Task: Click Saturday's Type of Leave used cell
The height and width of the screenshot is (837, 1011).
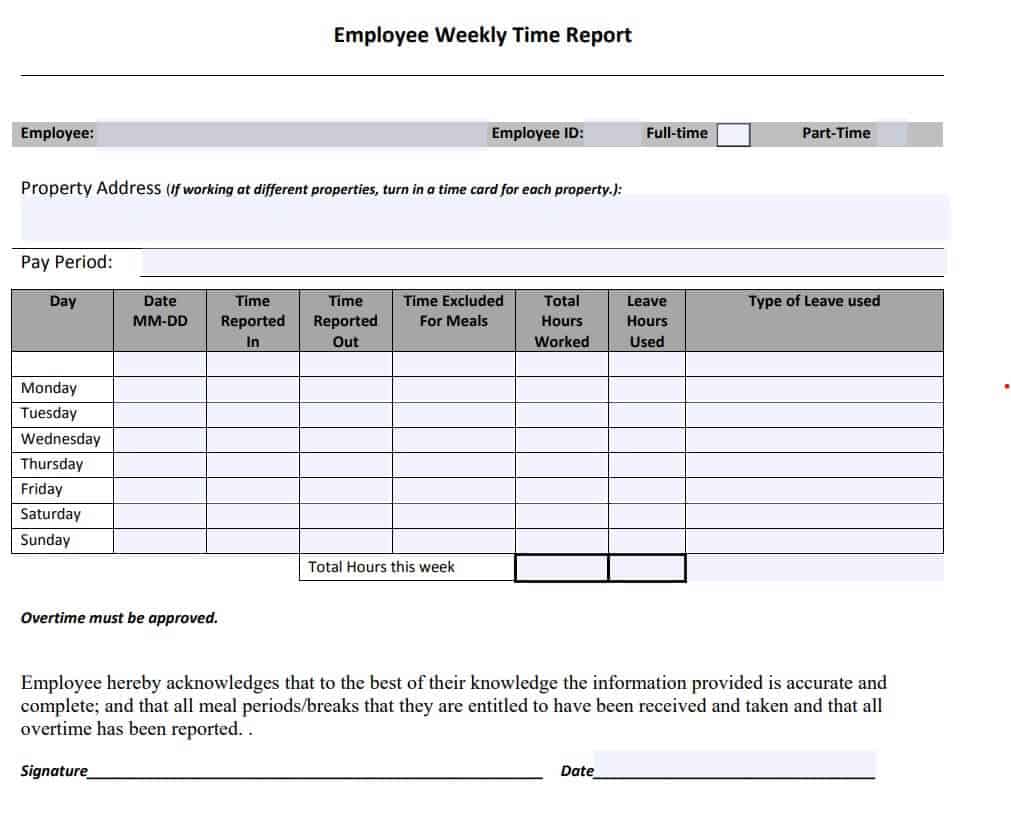Action: 814,516
